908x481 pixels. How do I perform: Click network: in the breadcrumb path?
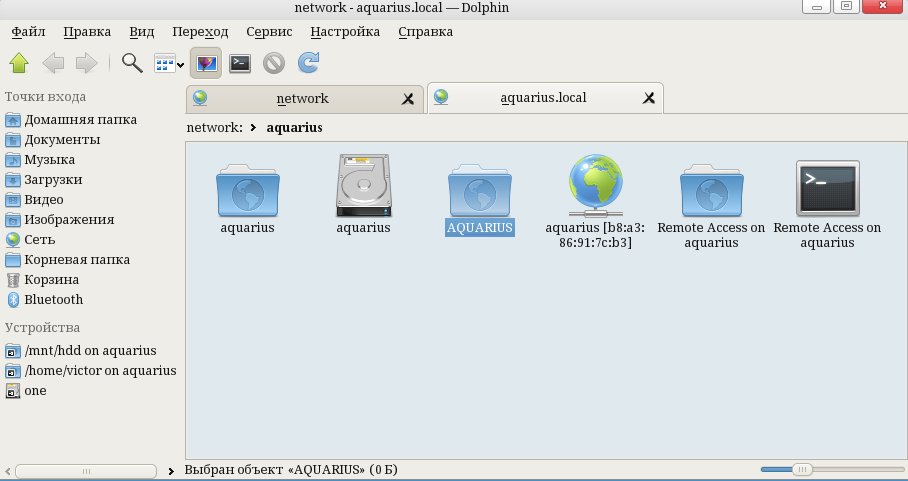(214, 127)
